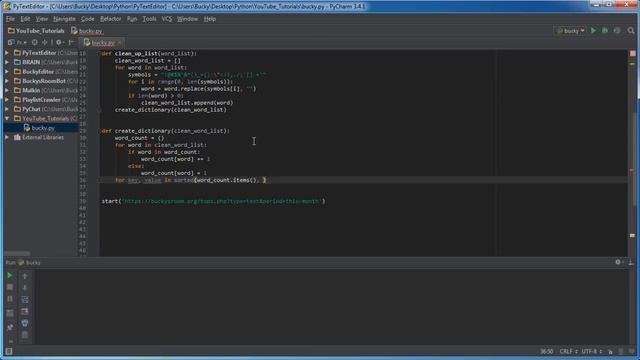The width and height of the screenshot is (640, 360).
Task: Collapse all projects in the Project panel
Action: point(44,42)
